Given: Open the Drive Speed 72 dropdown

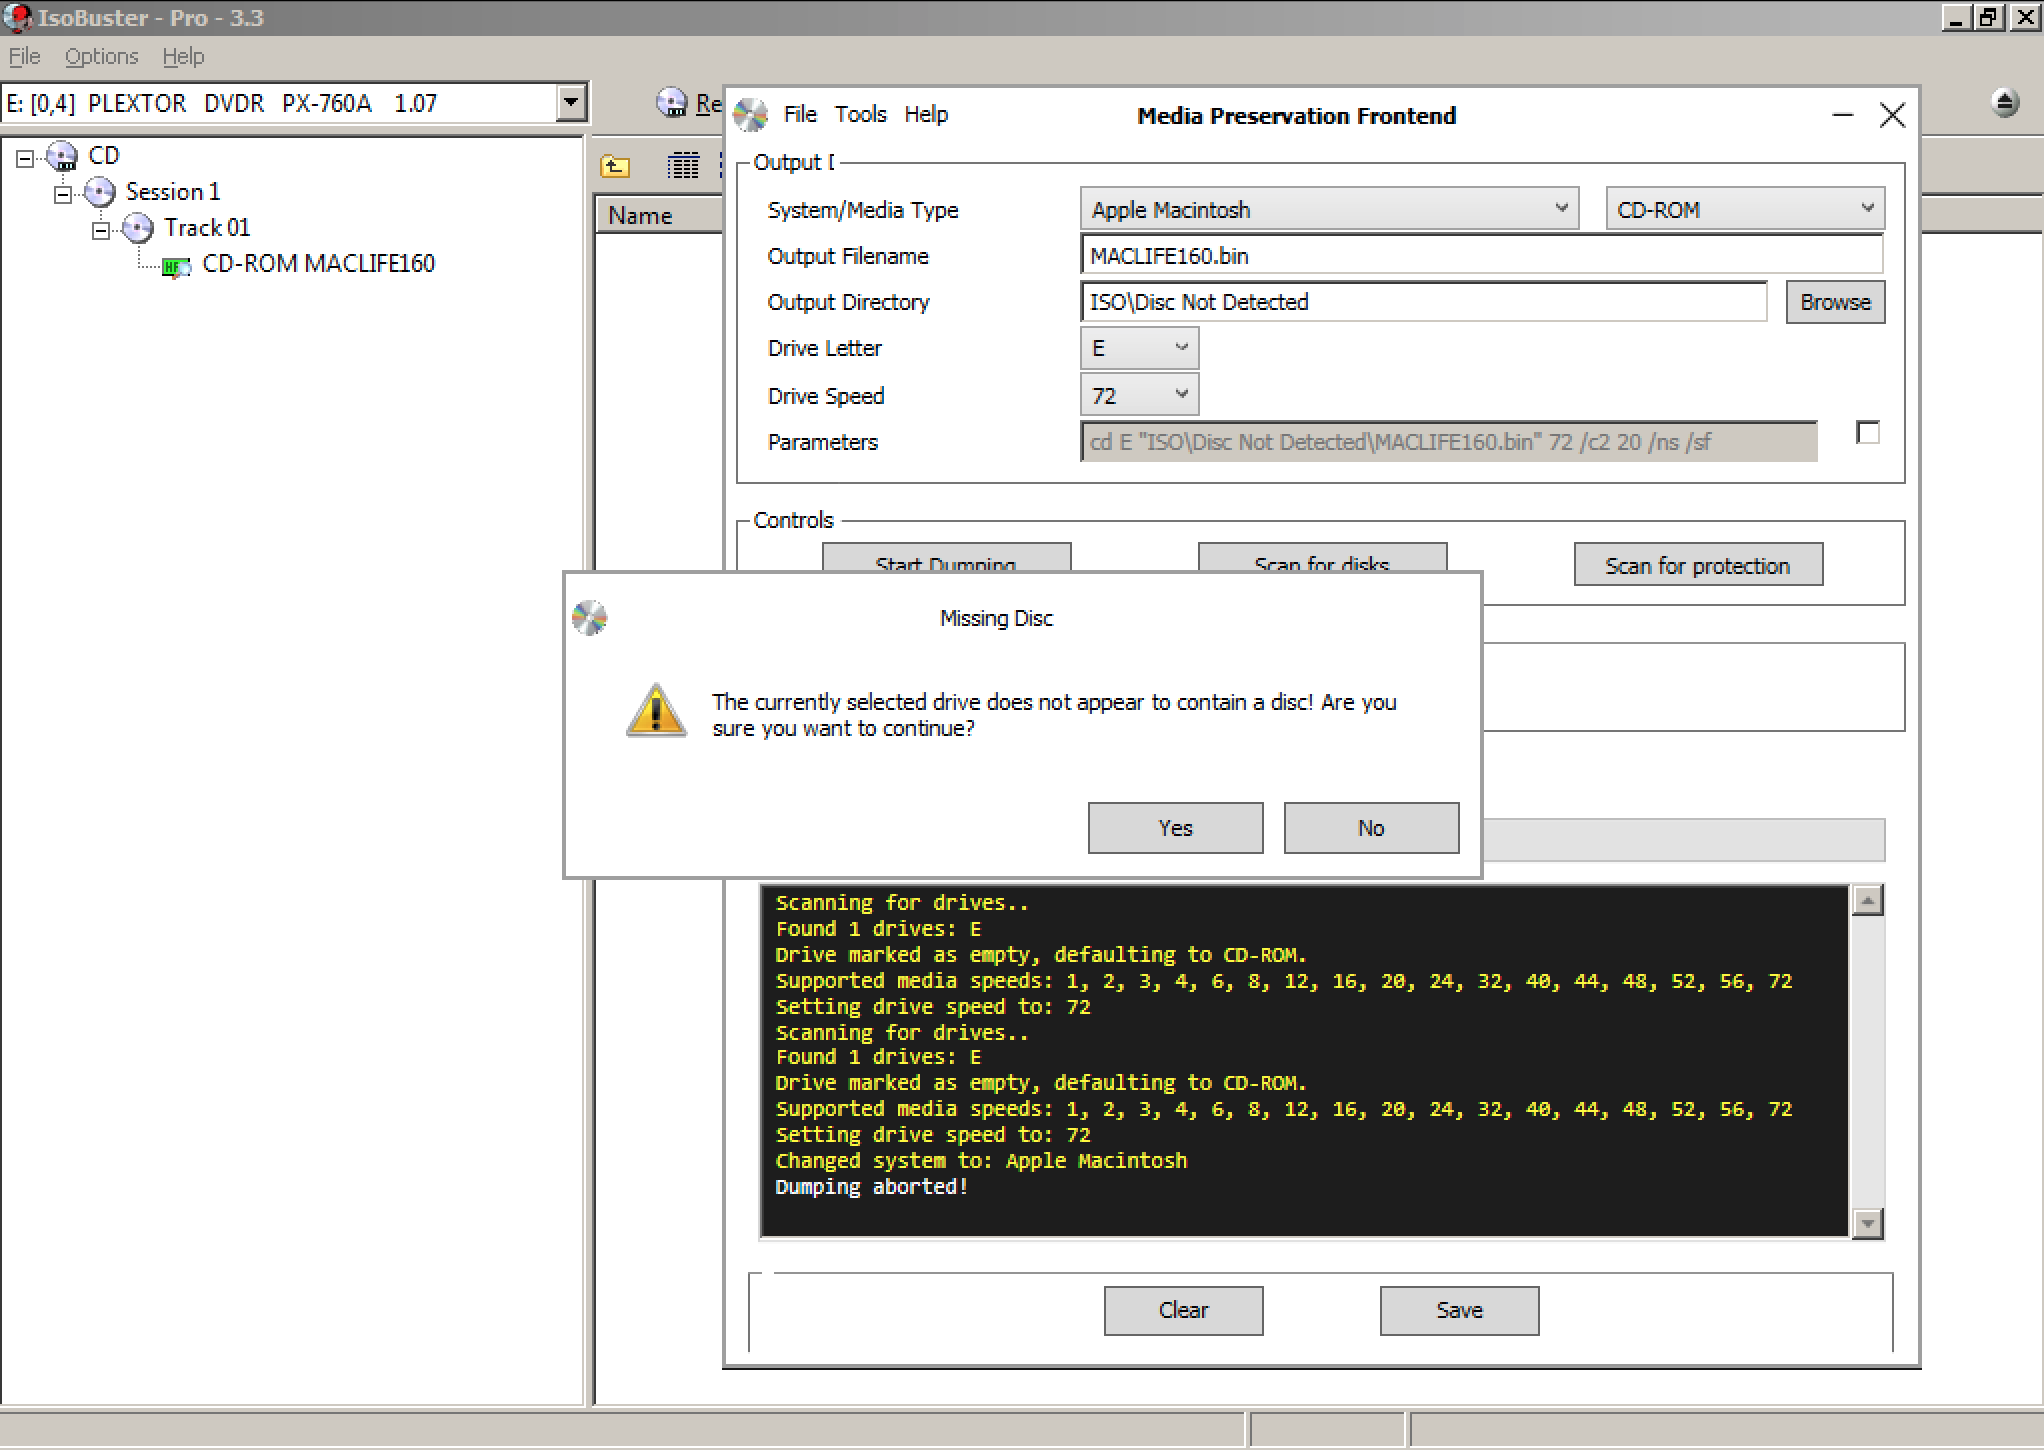Looking at the screenshot, I should (1139, 396).
